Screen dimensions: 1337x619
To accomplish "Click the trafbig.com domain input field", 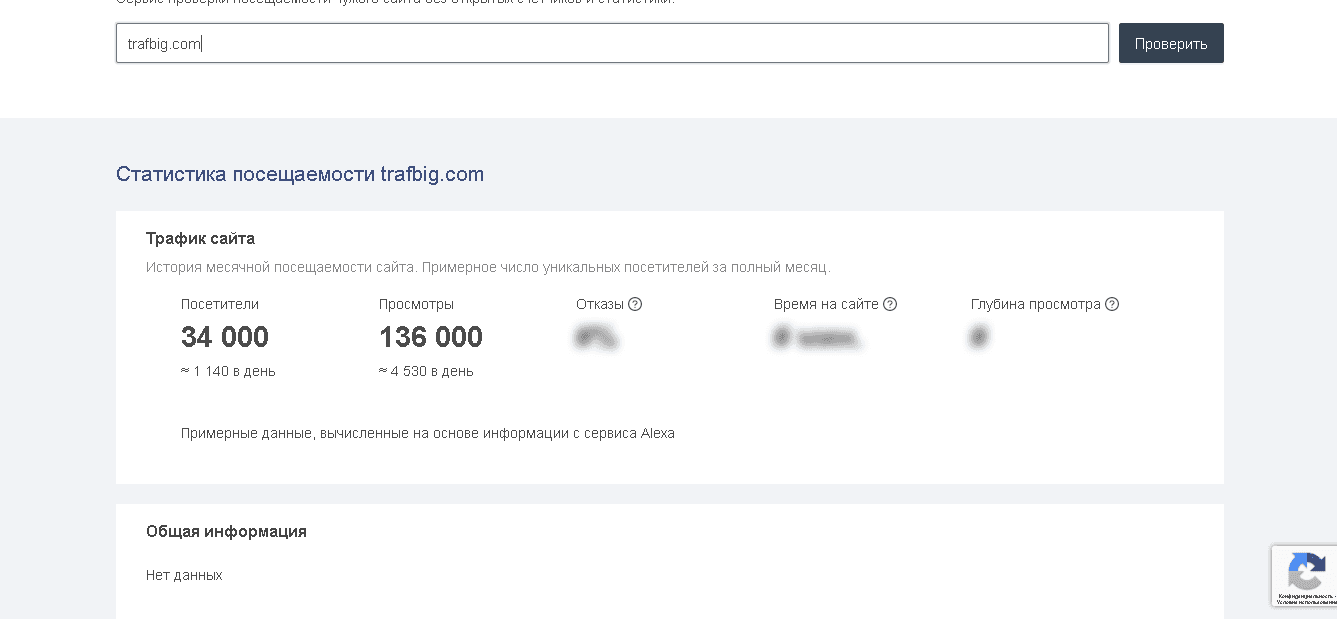I will [612, 44].
